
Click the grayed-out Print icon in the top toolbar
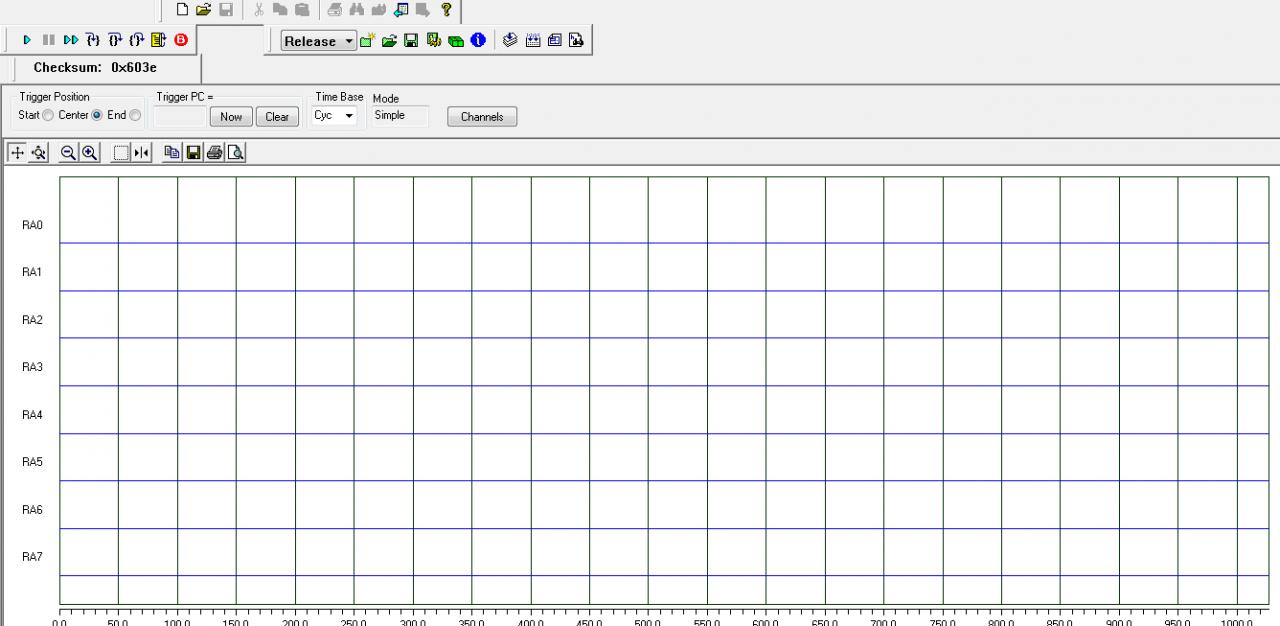(335, 10)
